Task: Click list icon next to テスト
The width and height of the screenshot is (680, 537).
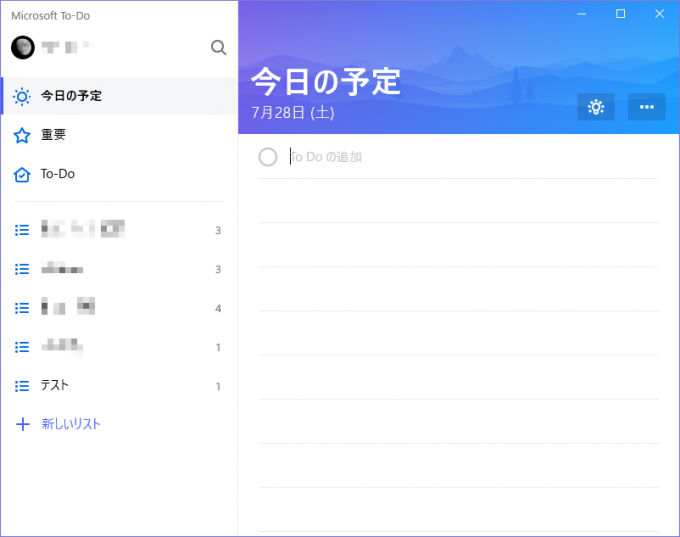Action: pos(22,386)
